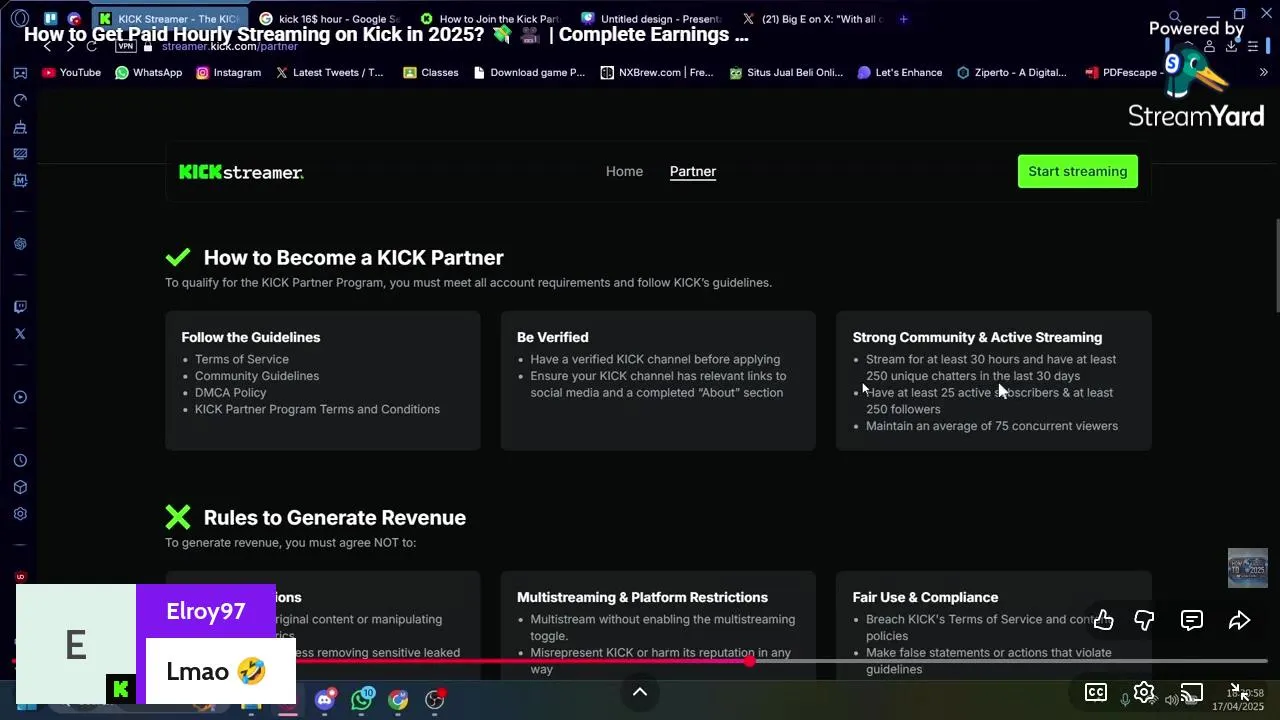Open easy setup sliders icon
Viewport: 1280px width, 720px height.
1253,46
